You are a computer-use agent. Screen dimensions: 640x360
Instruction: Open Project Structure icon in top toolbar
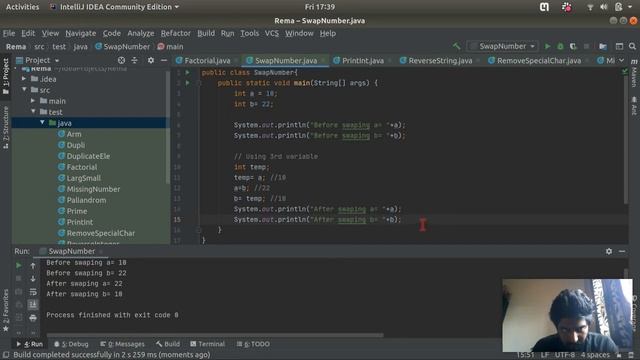[603, 47]
